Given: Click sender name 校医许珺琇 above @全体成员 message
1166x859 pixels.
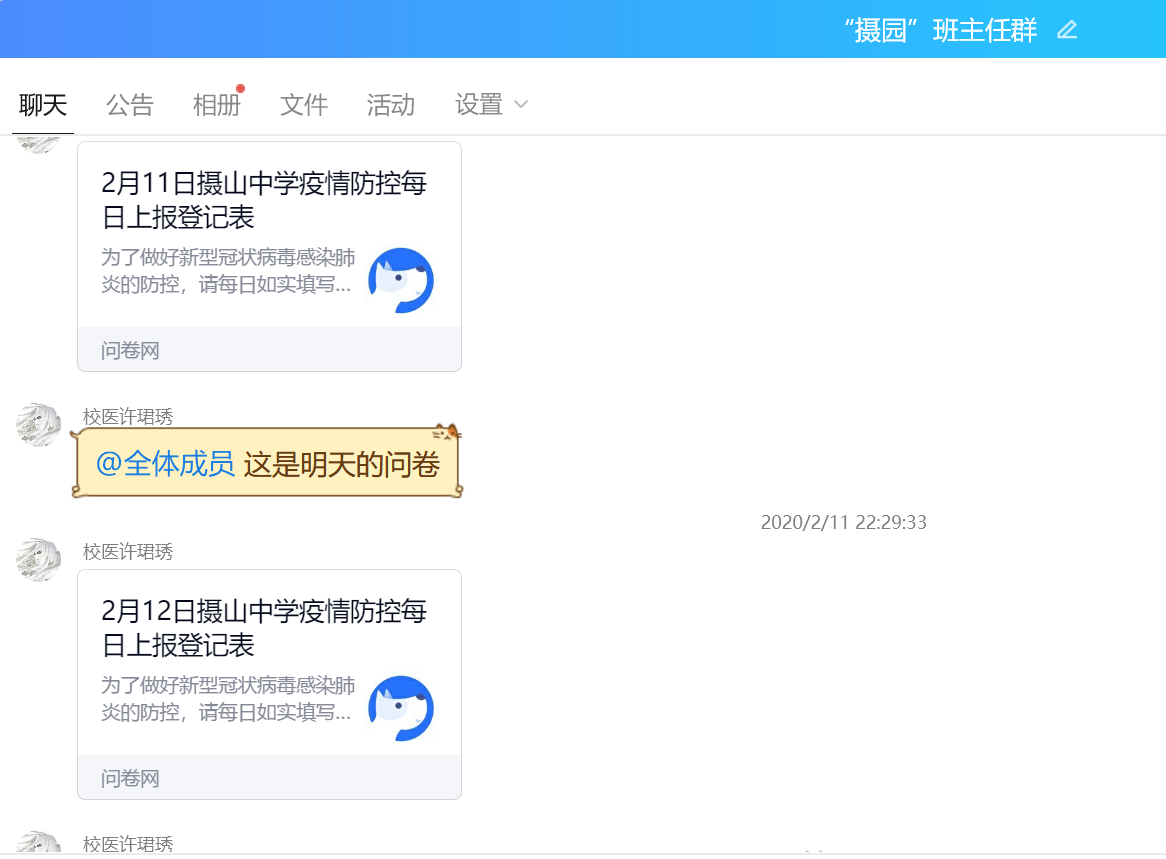Looking at the screenshot, I should (128, 416).
